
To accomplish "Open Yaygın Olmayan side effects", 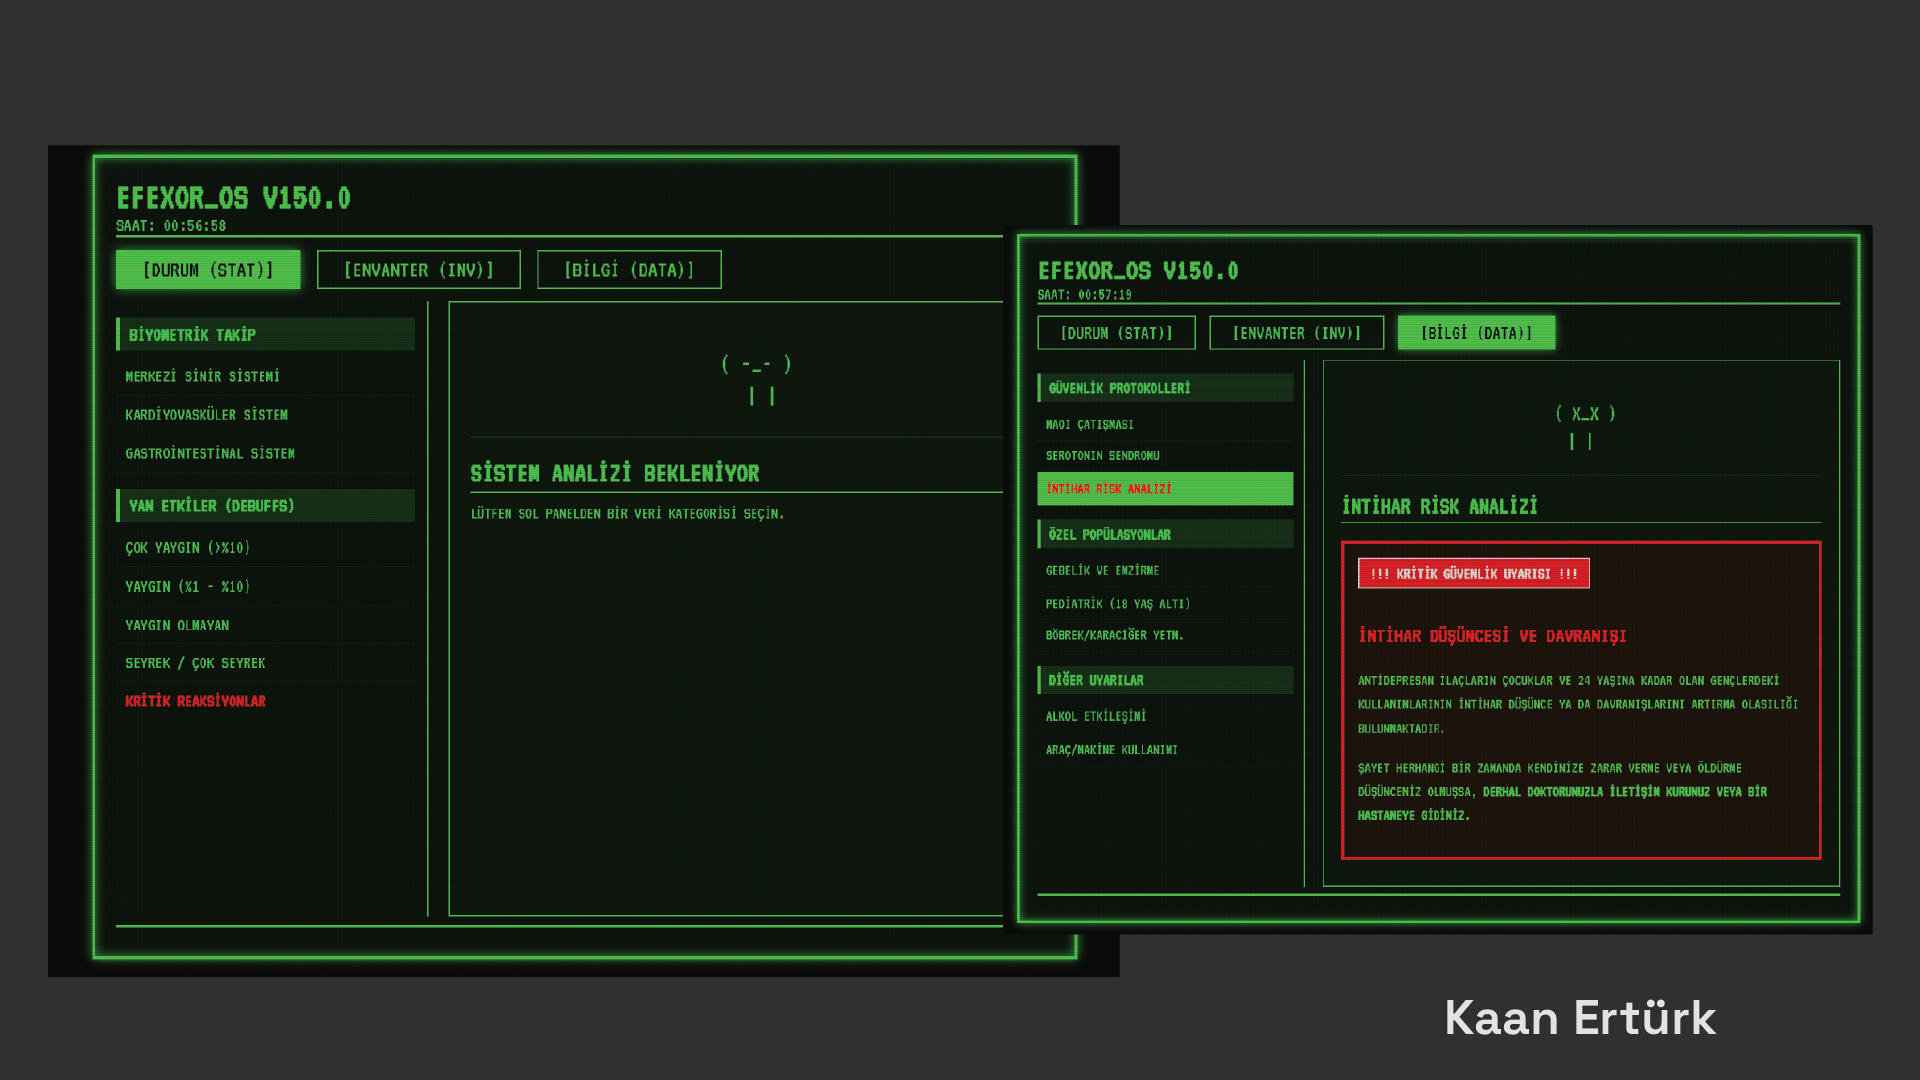I will 265,625.
